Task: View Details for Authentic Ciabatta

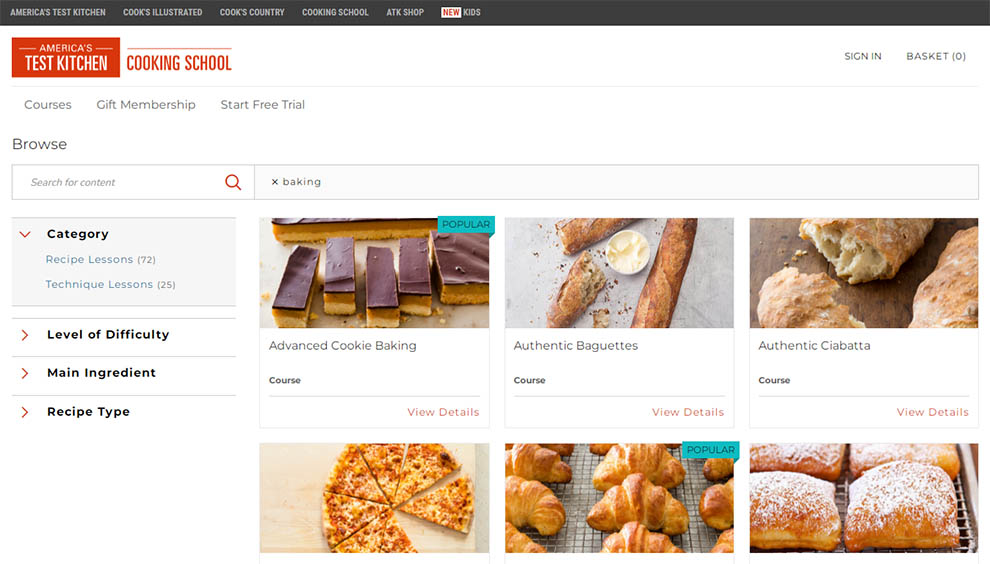Action: (933, 412)
